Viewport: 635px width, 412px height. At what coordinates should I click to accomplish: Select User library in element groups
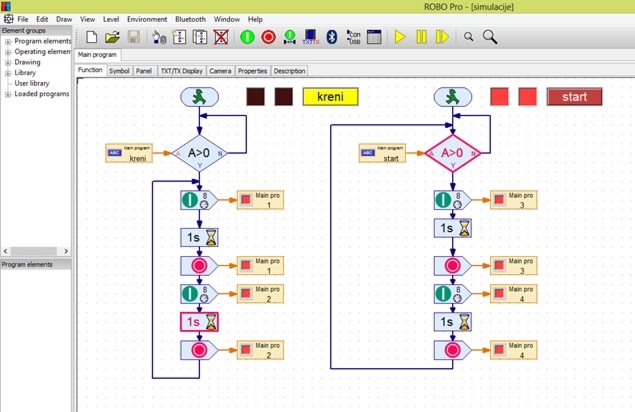32,83
